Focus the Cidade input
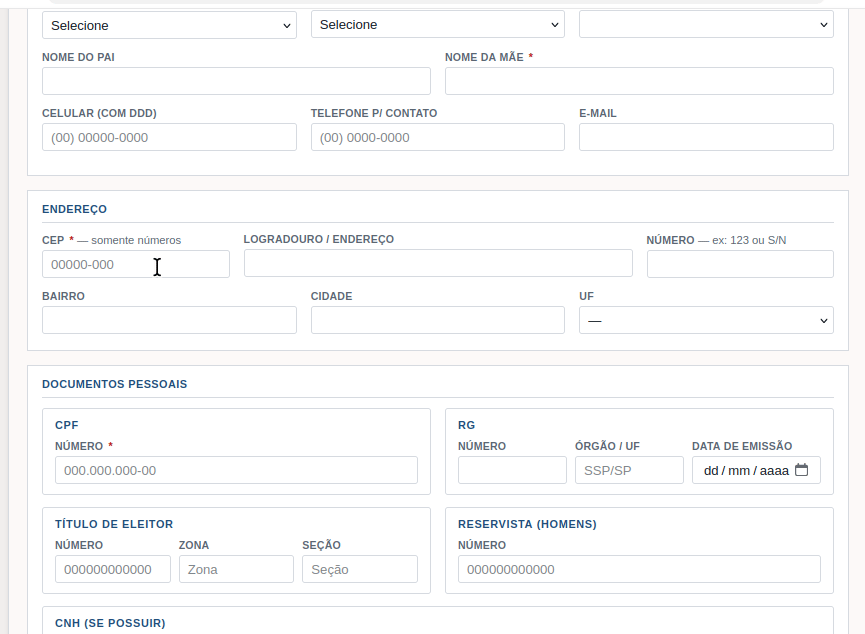The height and width of the screenshot is (634, 865). 437,321
